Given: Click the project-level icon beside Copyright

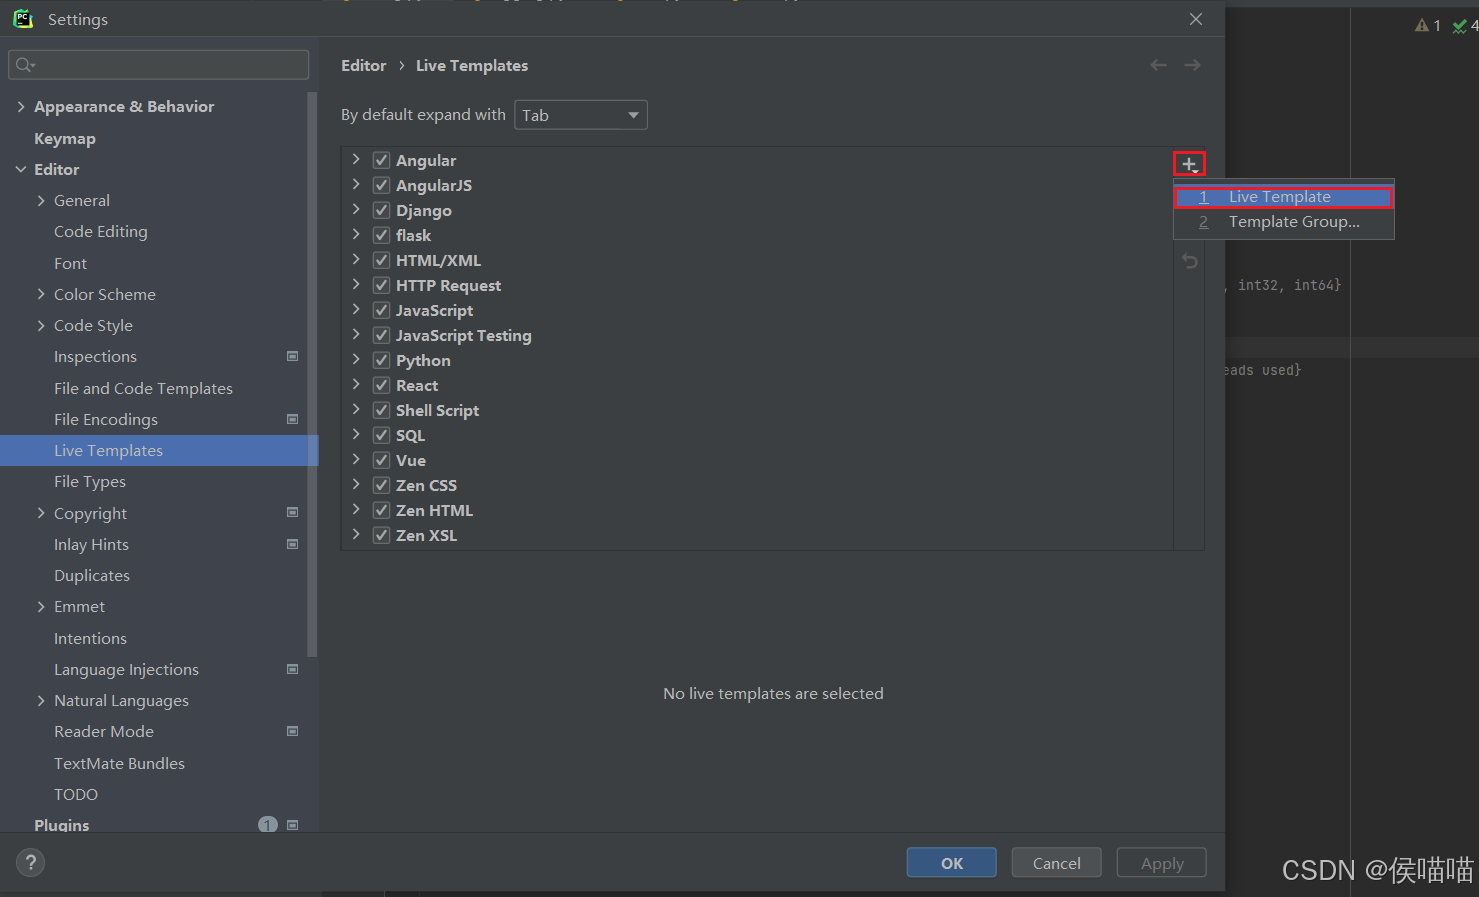Looking at the screenshot, I should (x=293, y=512).
